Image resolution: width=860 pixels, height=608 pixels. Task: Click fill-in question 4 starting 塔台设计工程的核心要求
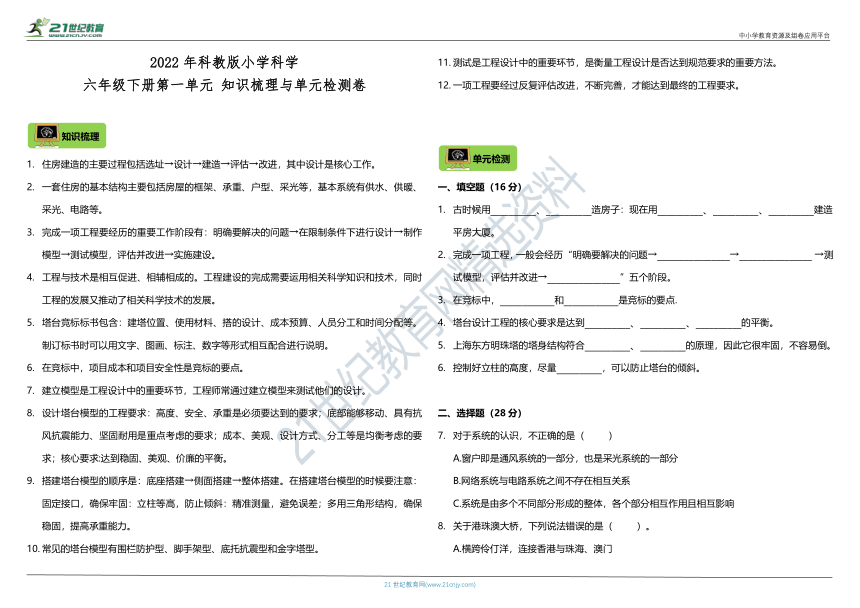[606, 323]
